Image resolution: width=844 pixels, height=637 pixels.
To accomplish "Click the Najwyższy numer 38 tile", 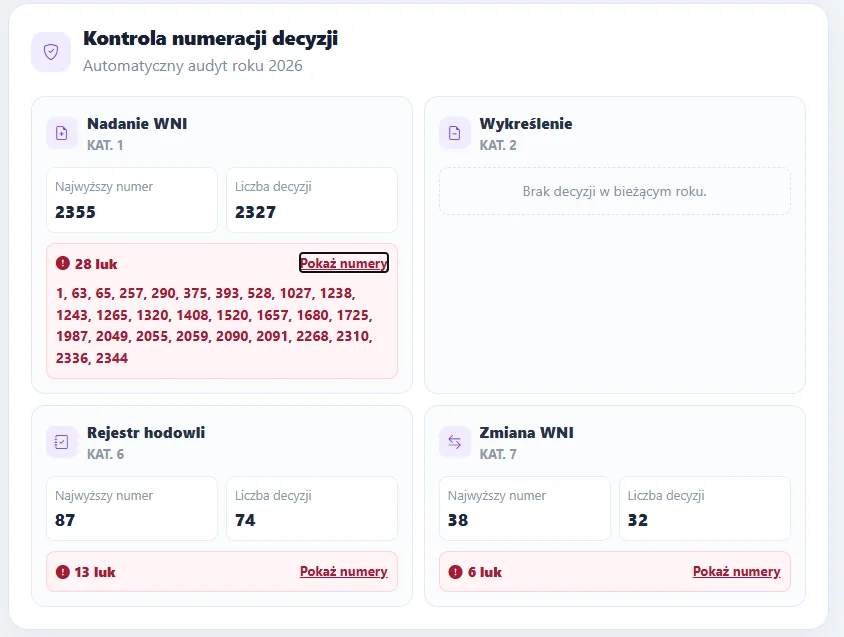I will (525, 508).
